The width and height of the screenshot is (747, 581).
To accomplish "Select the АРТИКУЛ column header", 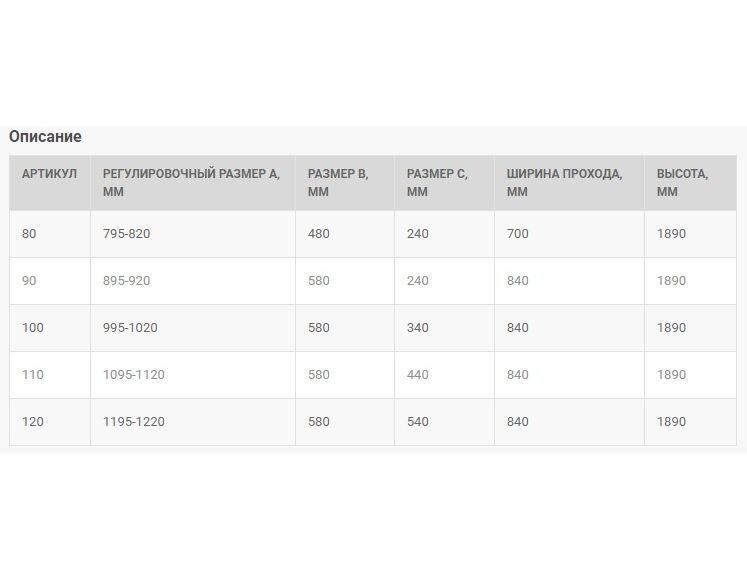I will pyautogui.click(x=50, y=183).
